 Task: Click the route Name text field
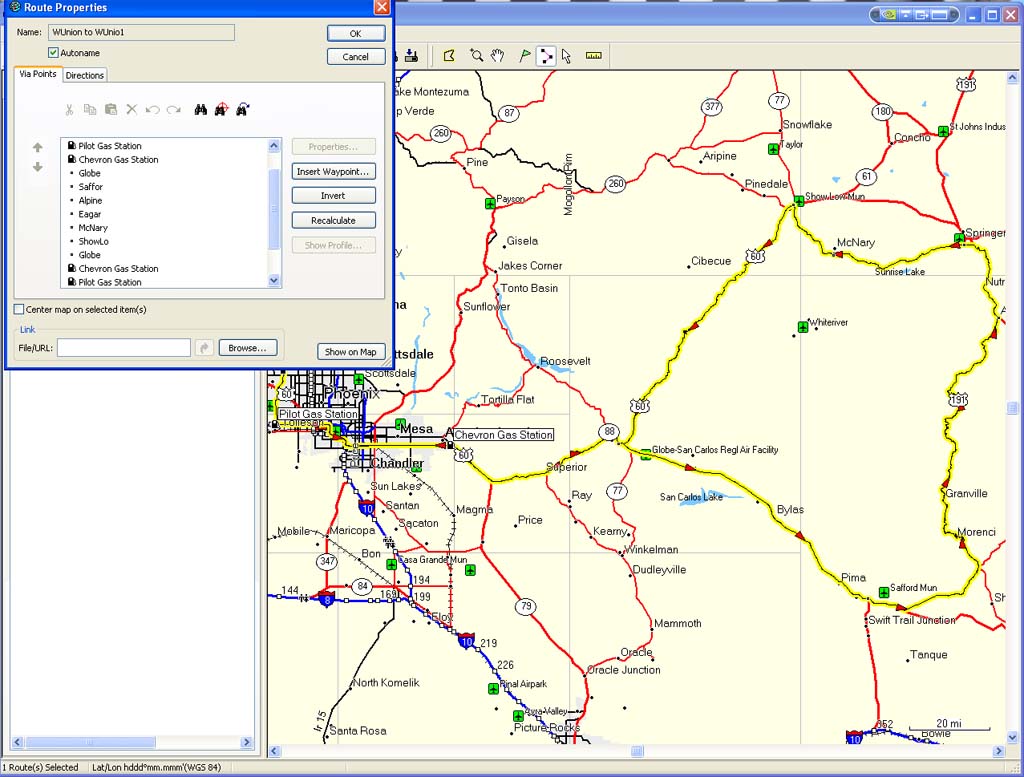click(x=141, y=32)
